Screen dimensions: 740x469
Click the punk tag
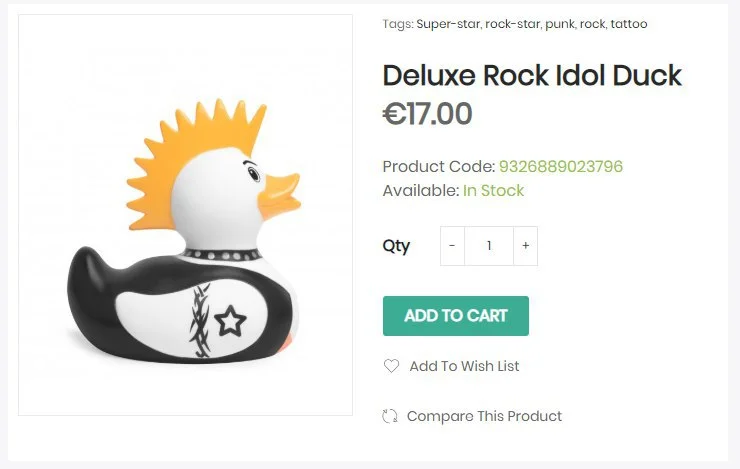click(x=559, y=24)
